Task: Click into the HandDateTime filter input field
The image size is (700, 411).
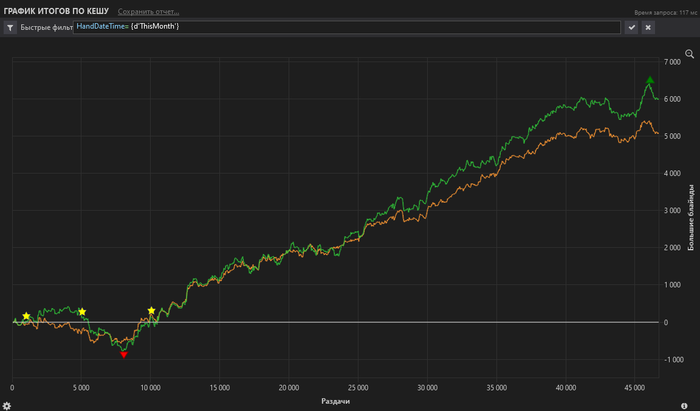Action: (347, 27)
